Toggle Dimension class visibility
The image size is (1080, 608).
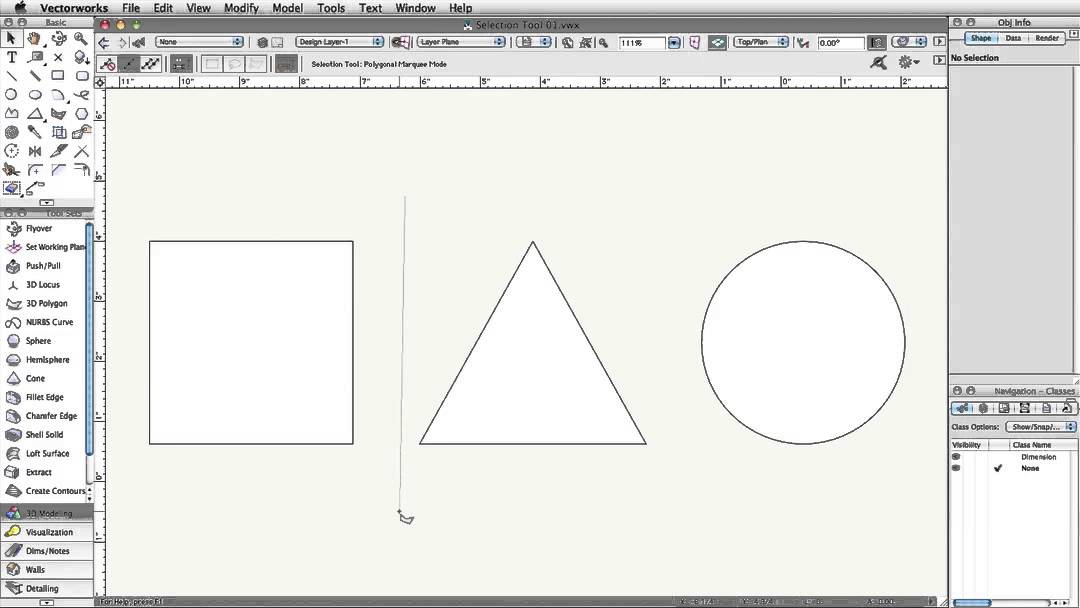coord(956,457)
